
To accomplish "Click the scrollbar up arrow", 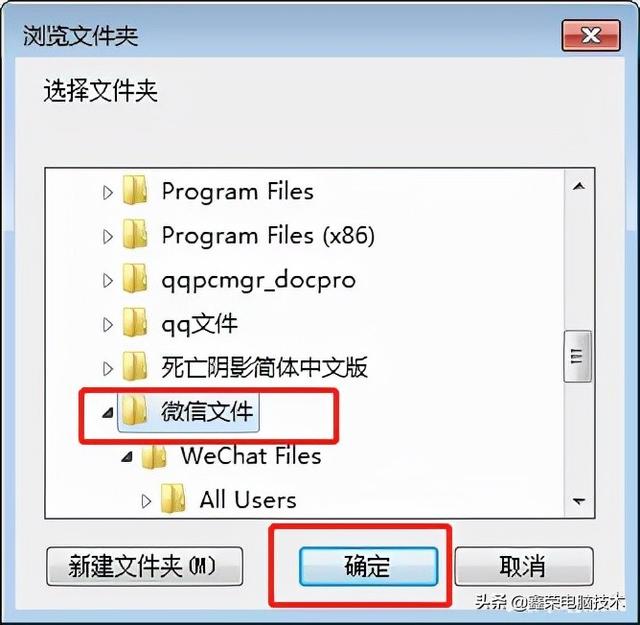I will [579, 187].
